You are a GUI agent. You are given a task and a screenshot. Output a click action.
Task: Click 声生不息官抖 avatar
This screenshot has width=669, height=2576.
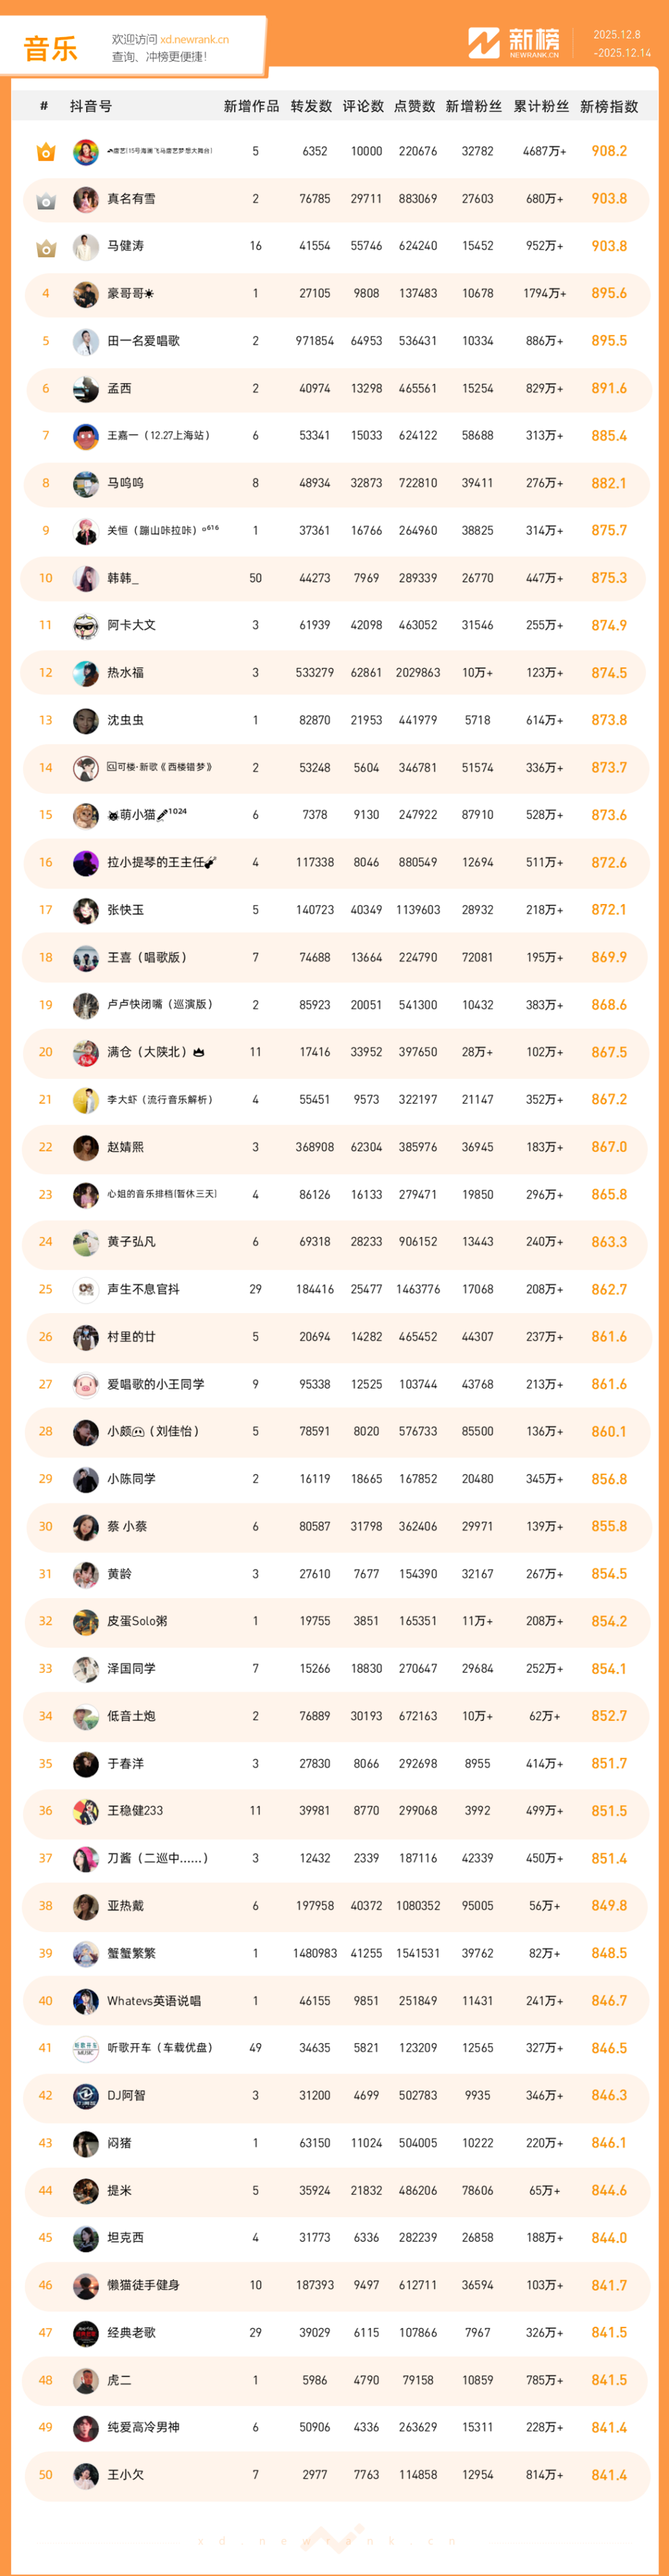[x=86, y=1290]
